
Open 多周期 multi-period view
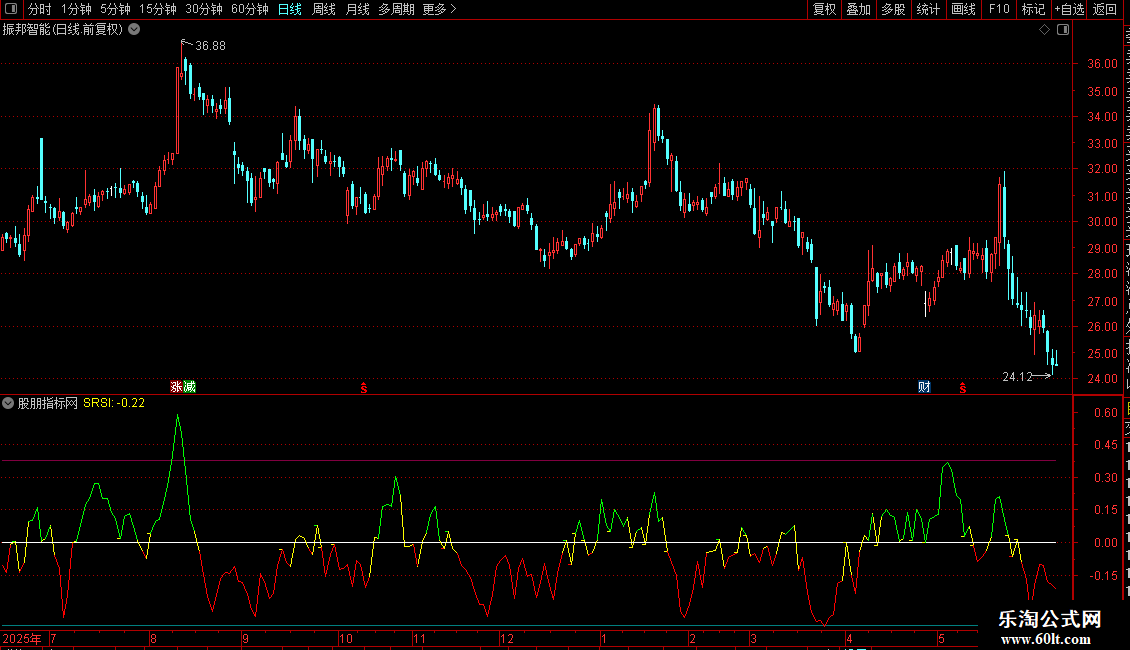396,9
